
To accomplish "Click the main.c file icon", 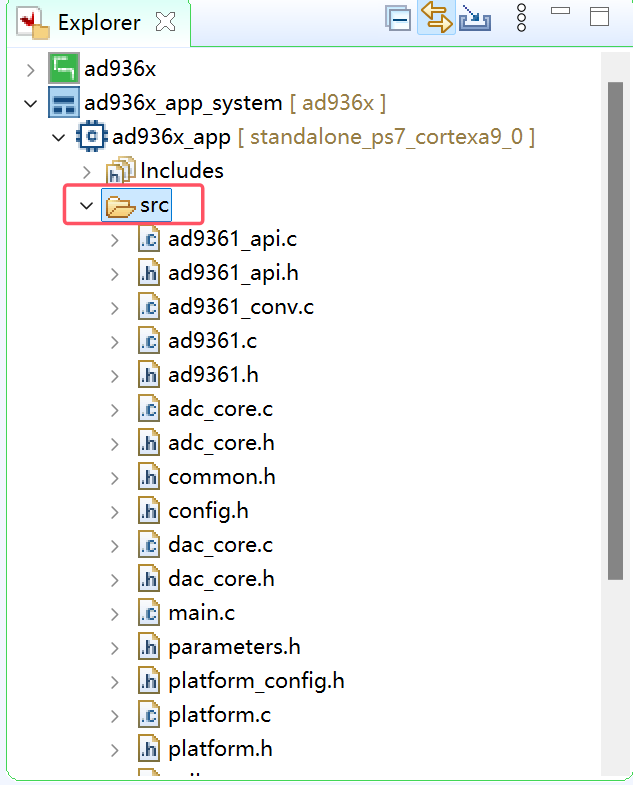I will pos(149,614).
